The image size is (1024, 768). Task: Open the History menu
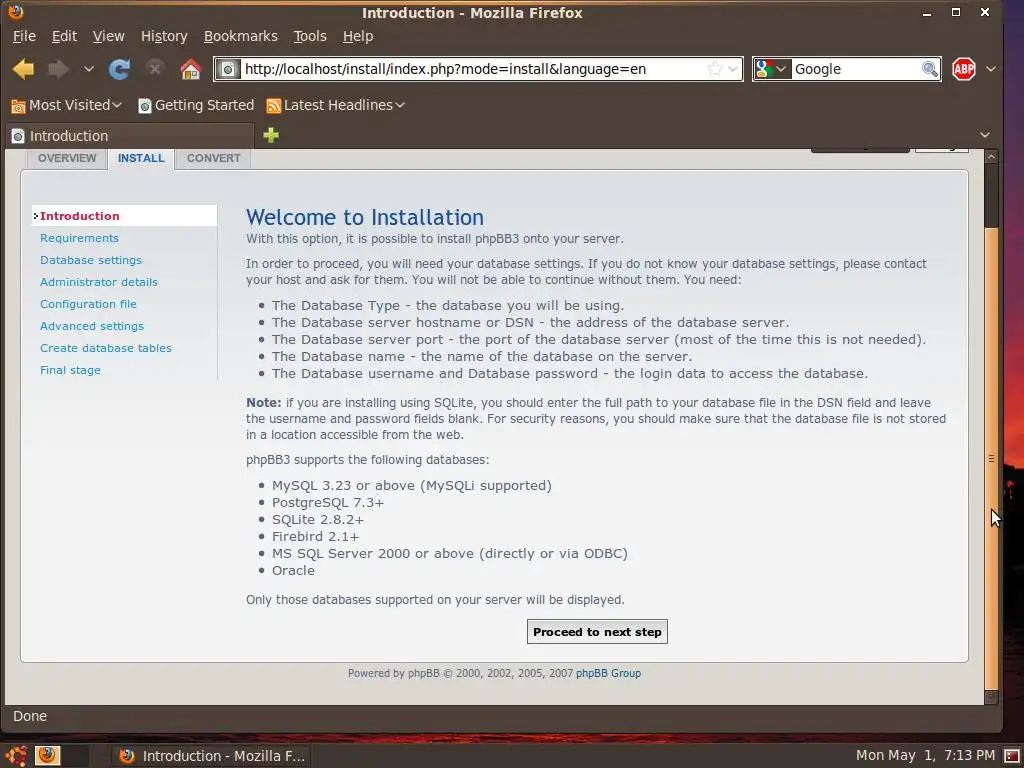(x=164, y=37)
